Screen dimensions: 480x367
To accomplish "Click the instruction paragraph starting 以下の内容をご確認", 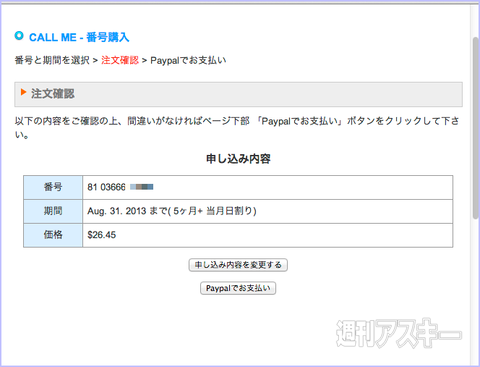I will (x=237, y=128).
